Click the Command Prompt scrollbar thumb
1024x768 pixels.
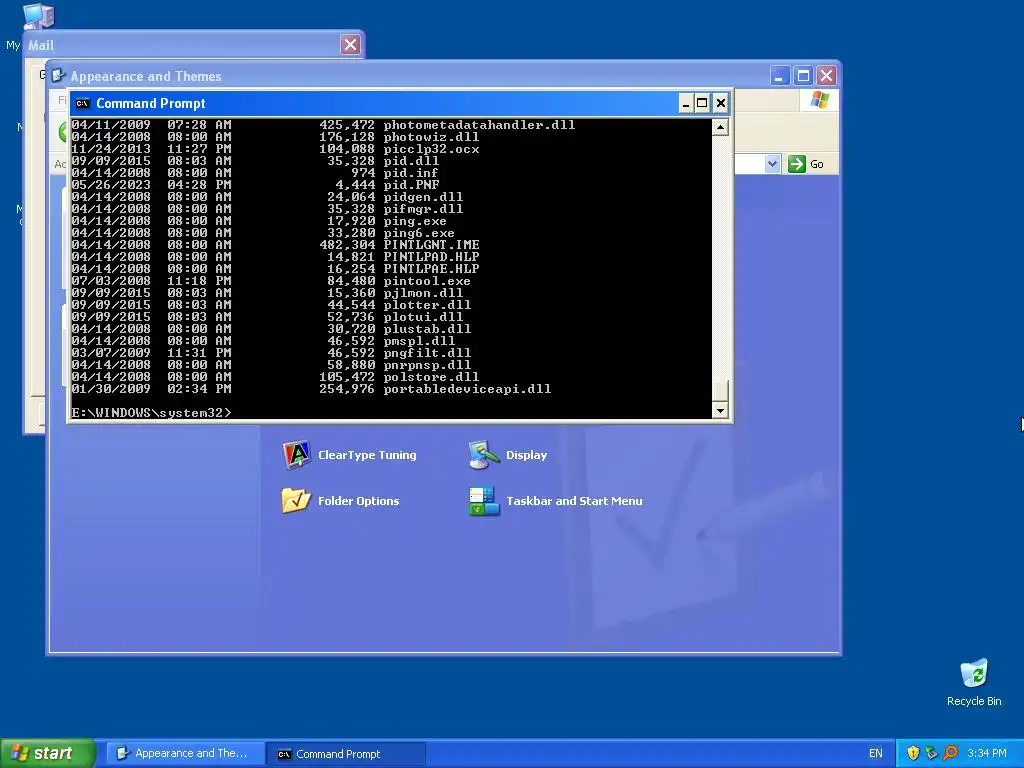[720, 391]
